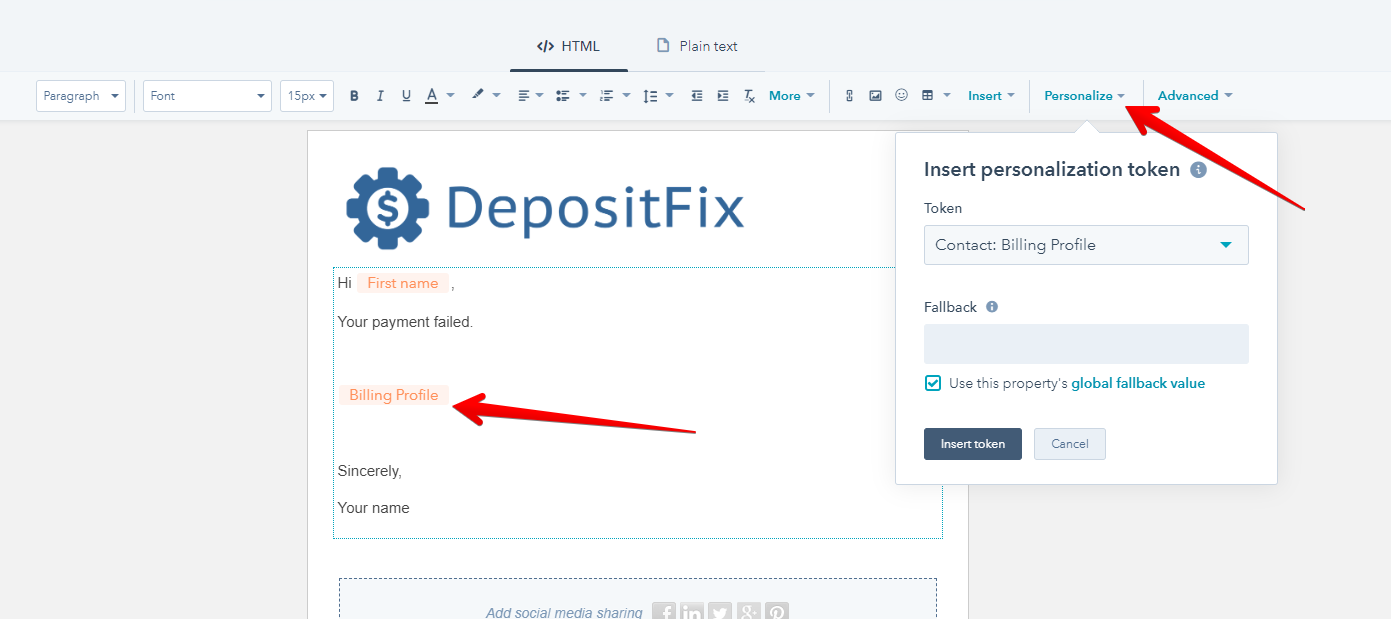
Task: Click into the Fallback input field
Action: [1086, 344]
